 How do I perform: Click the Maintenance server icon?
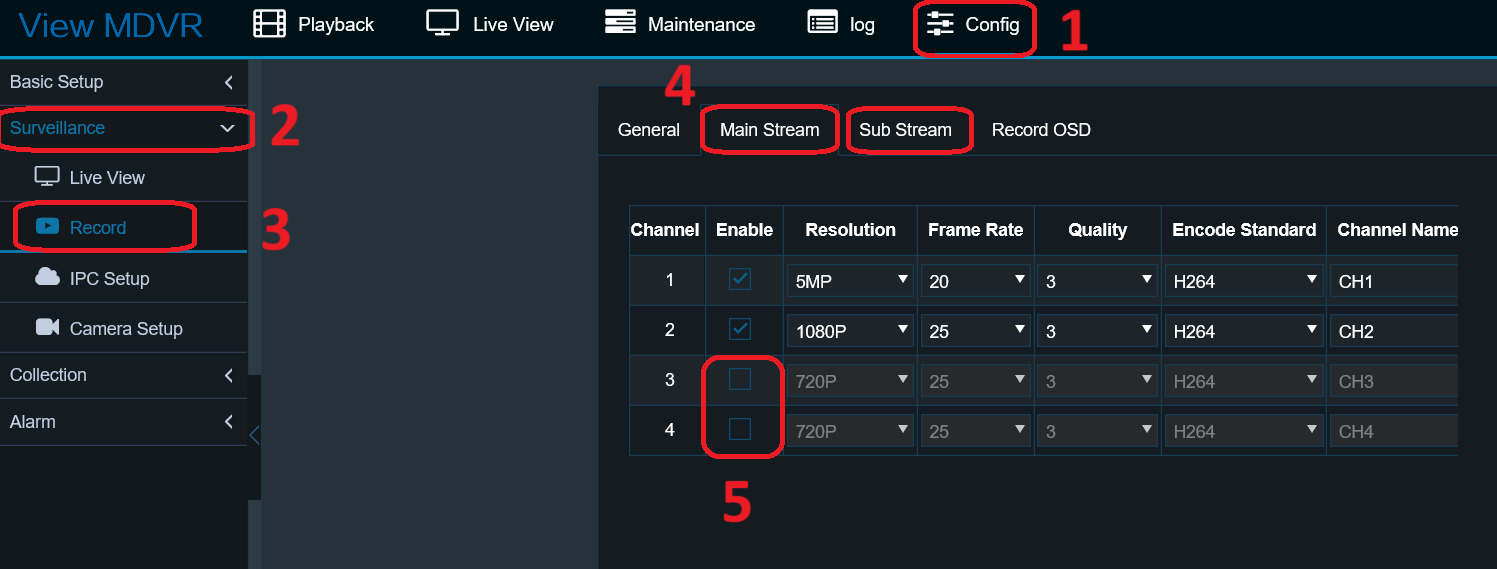coord(620,24)
